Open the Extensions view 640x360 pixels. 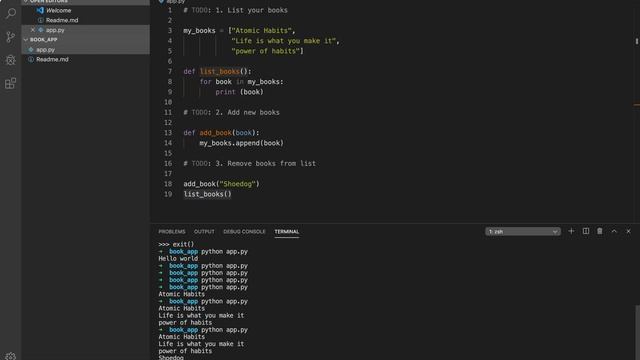[x=11, y=83]
